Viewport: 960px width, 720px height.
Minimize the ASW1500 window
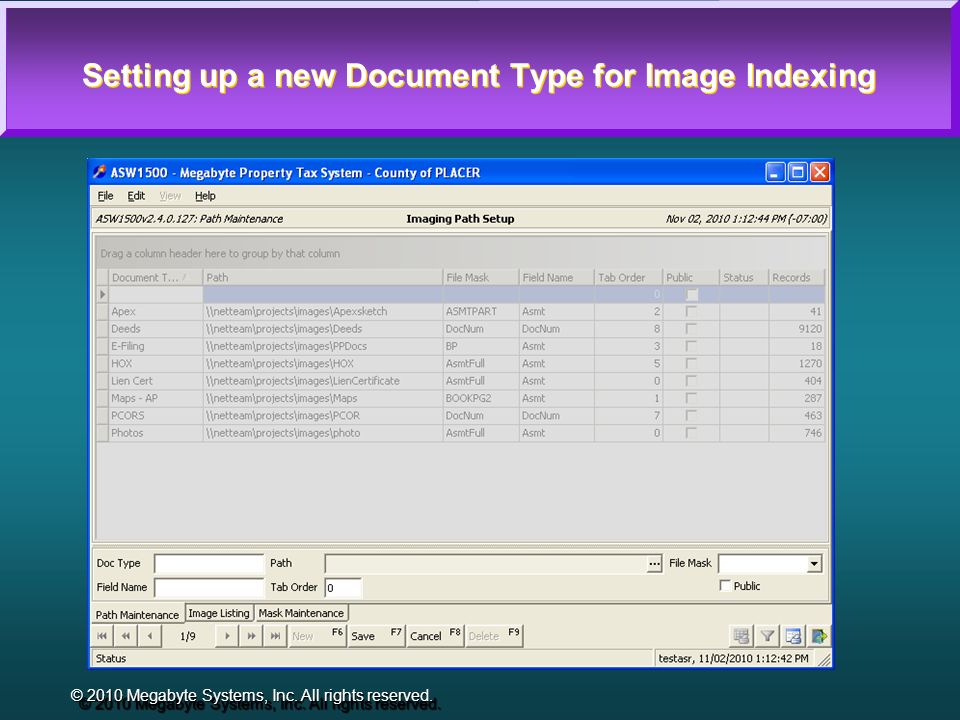pyautogui.click(x=775, y=172)
